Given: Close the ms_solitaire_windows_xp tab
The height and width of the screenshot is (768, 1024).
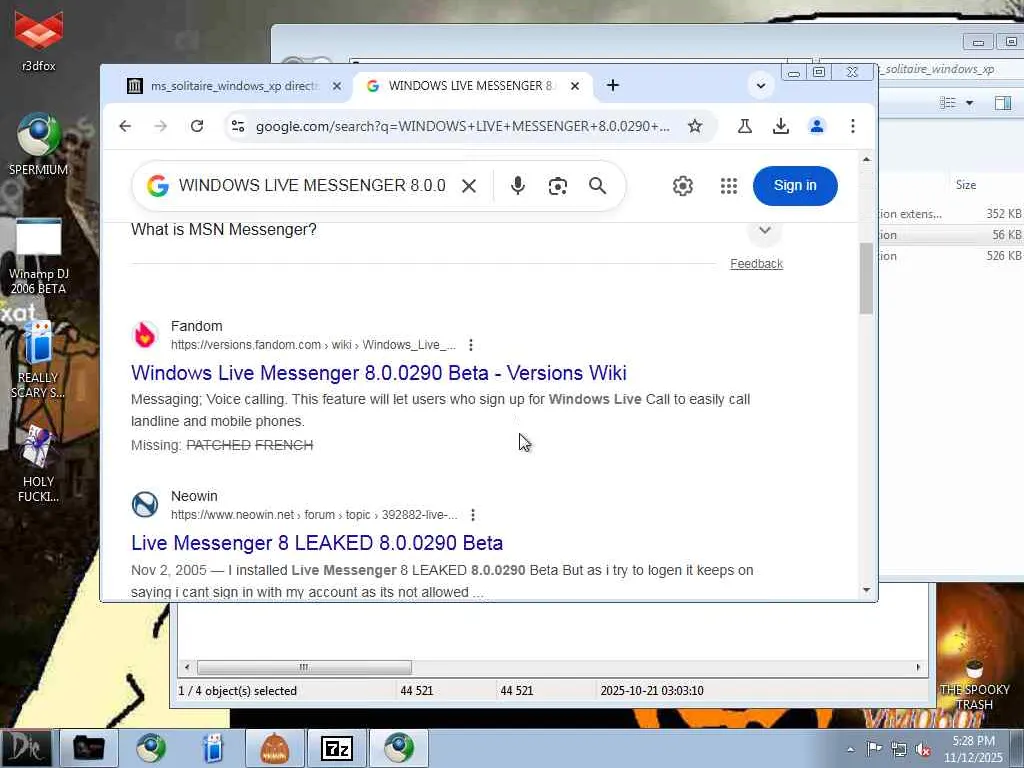Looking at the screenshot, I should coord(336,86).
